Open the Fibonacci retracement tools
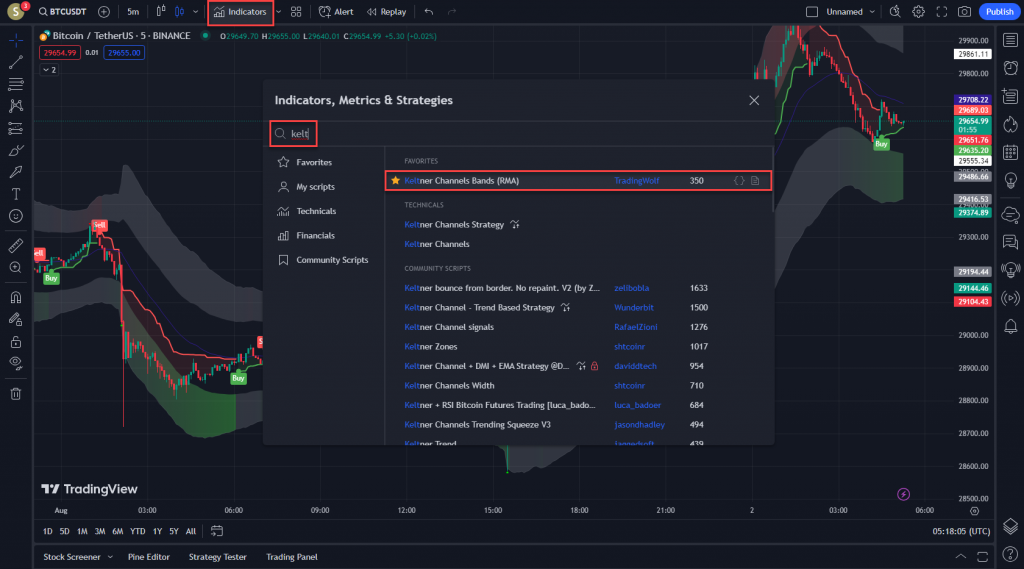The width and height of the screenshot is (1024, 569). coord(16,84)
